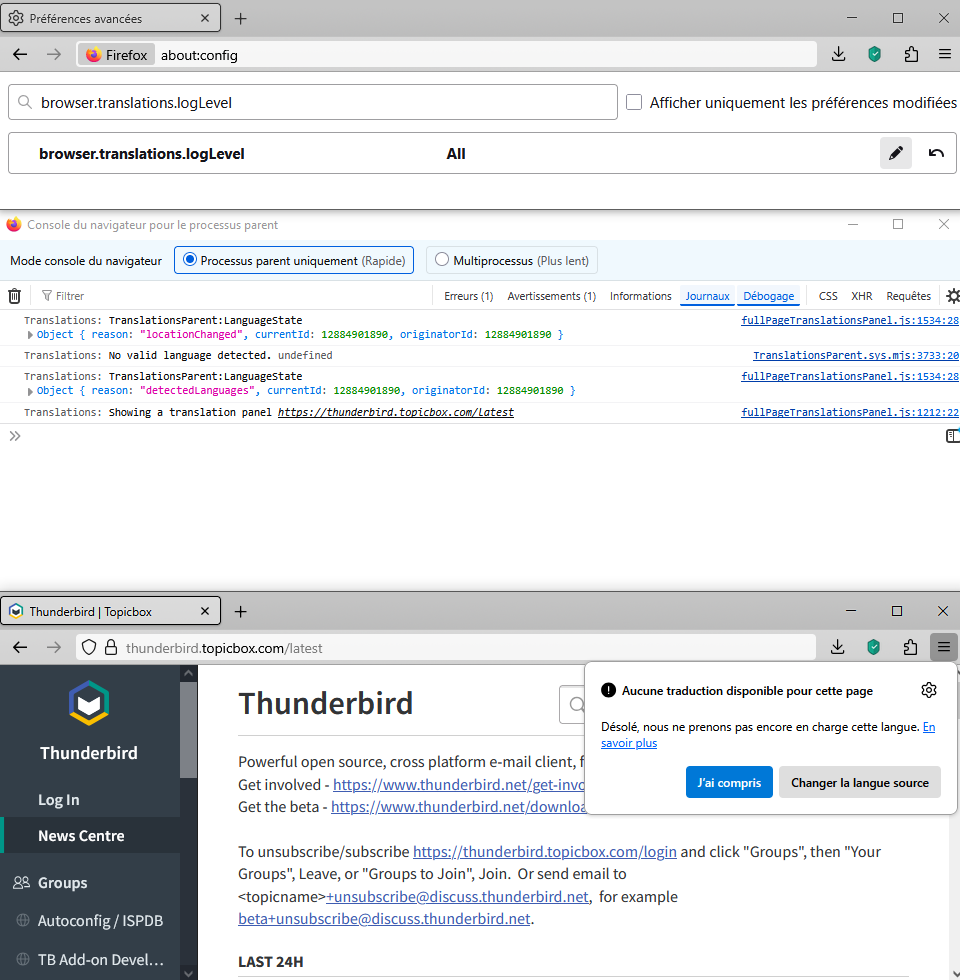
Task: Click green shield extension icon in about:config window
Action: 874,54
